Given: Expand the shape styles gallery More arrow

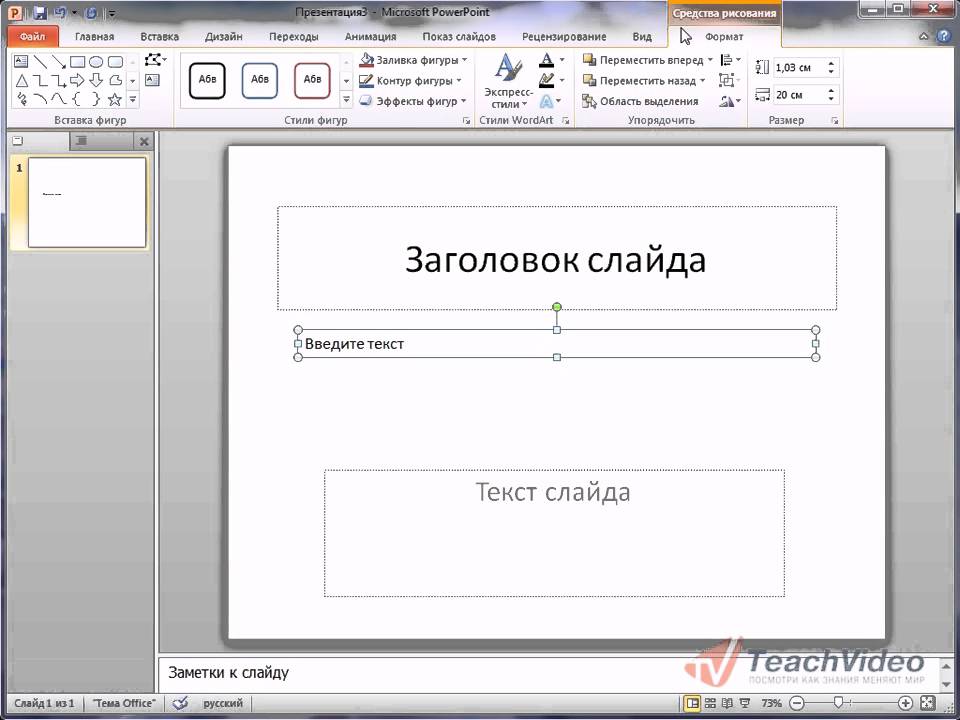Looking at the screenshot, I should click(346, 99).
